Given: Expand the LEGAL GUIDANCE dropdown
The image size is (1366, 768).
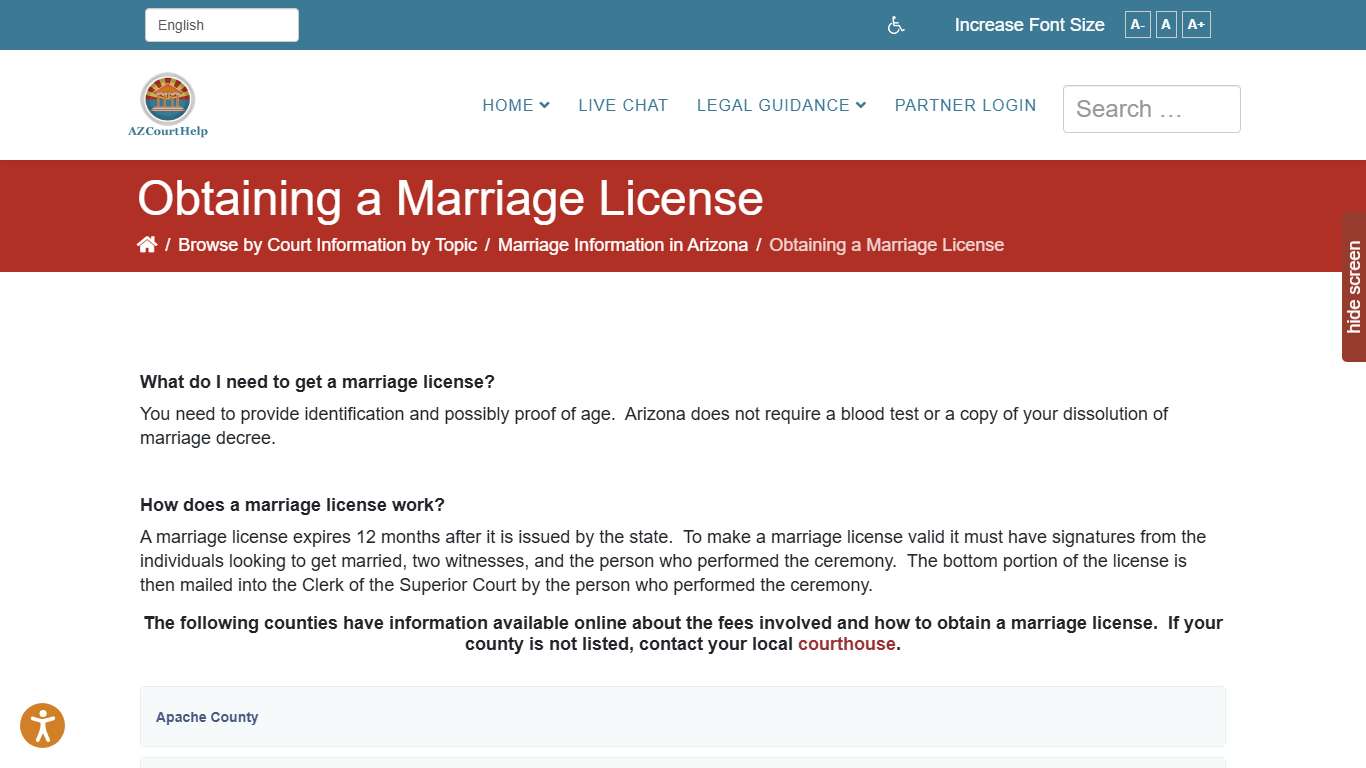Looking at the screenshot, I should point(780,105).
